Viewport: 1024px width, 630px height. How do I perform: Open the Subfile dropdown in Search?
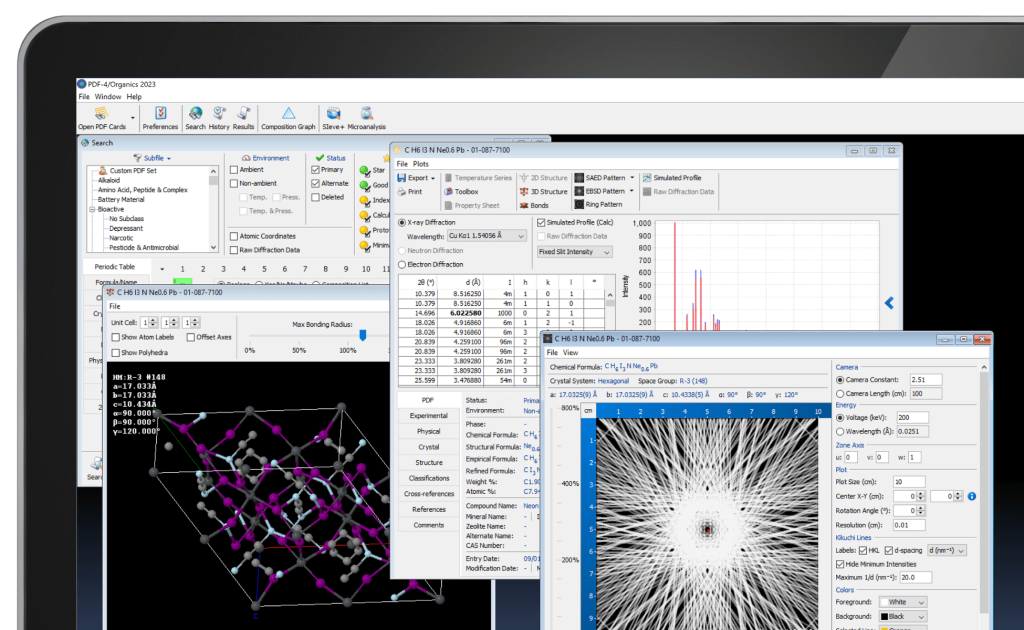click(153, 158)
